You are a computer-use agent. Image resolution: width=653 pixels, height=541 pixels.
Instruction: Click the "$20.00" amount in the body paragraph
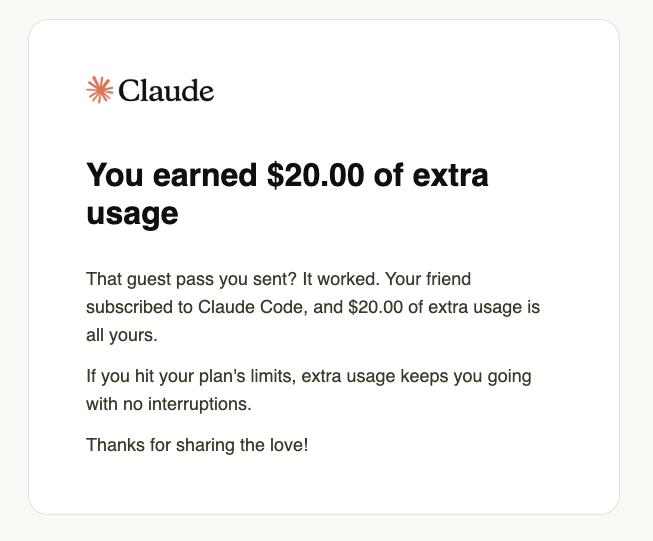375,307
